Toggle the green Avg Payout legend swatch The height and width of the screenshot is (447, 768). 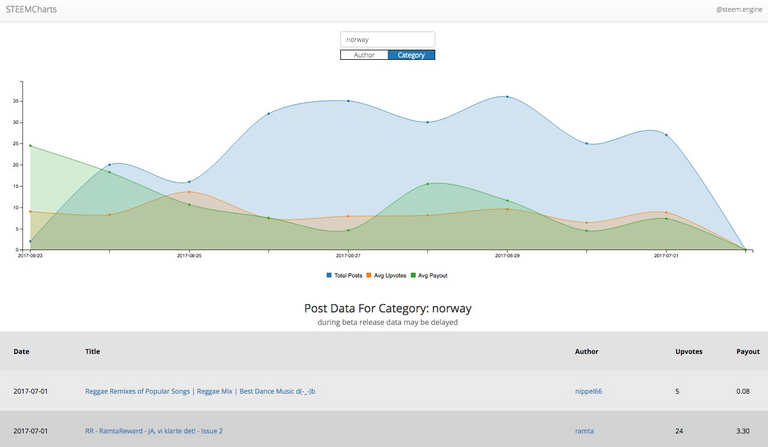tap(413, 275)
